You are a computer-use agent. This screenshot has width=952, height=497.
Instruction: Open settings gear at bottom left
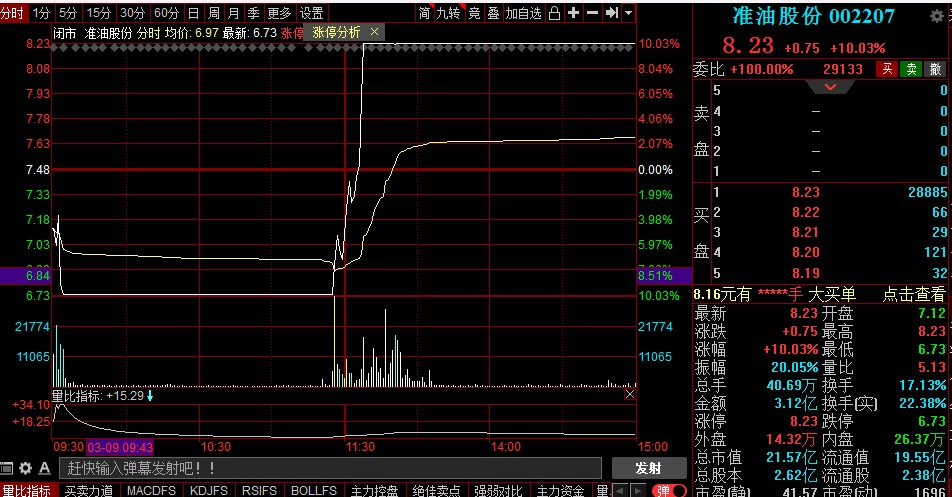click(26, 468)
